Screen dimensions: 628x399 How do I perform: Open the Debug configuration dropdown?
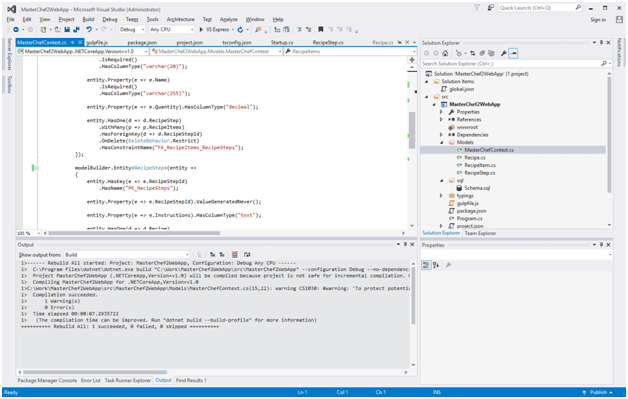132,30
